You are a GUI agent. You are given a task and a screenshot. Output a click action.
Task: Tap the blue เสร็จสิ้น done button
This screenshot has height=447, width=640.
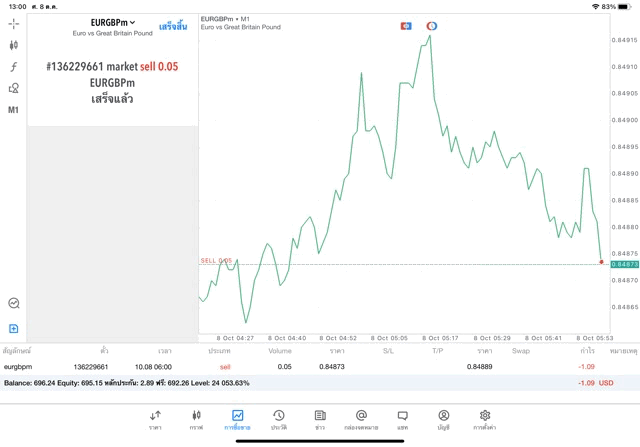coord(172,24)
